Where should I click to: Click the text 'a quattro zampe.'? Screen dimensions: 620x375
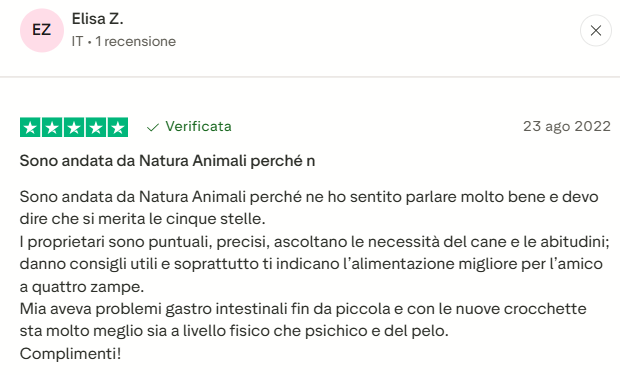[x=82, y=287]
